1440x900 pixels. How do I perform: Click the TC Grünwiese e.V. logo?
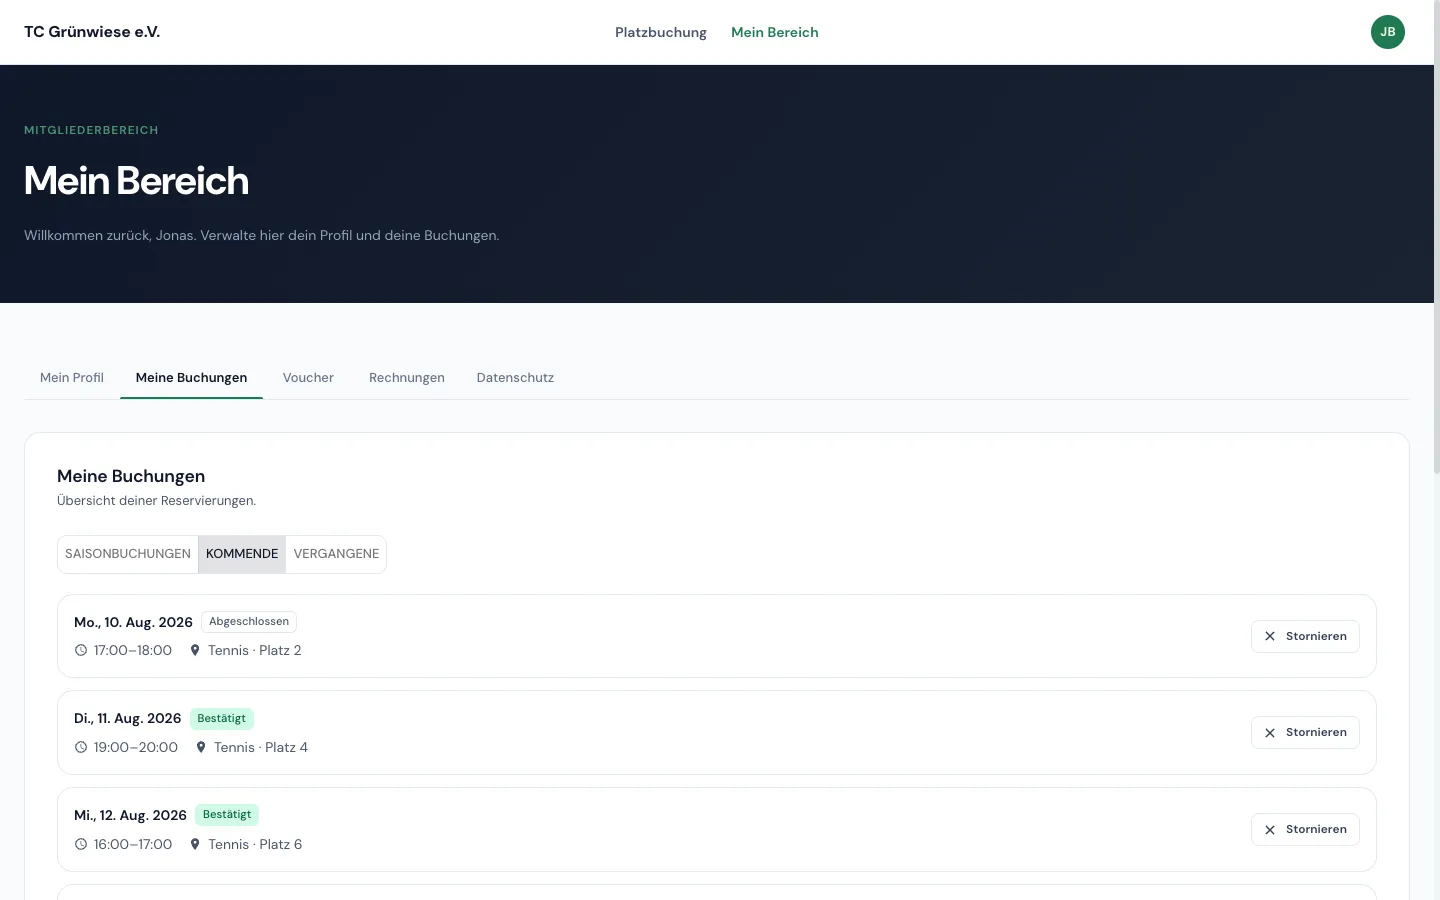click(x=92, y=32)
